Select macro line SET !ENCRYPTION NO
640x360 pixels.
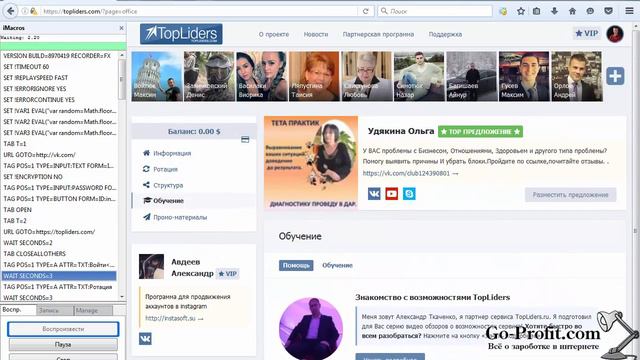coord(59,177)
